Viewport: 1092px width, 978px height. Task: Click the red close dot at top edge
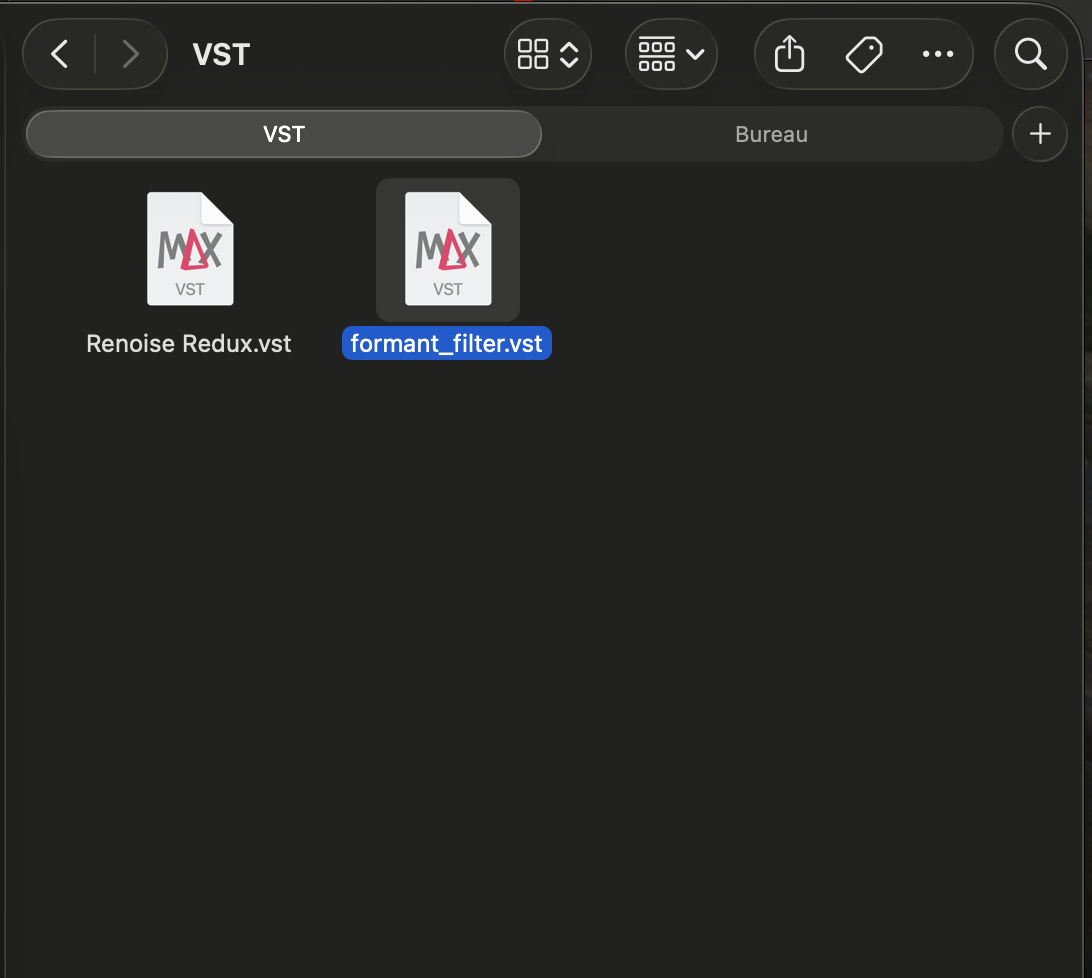pyautogui.click(x=521, y=2)
